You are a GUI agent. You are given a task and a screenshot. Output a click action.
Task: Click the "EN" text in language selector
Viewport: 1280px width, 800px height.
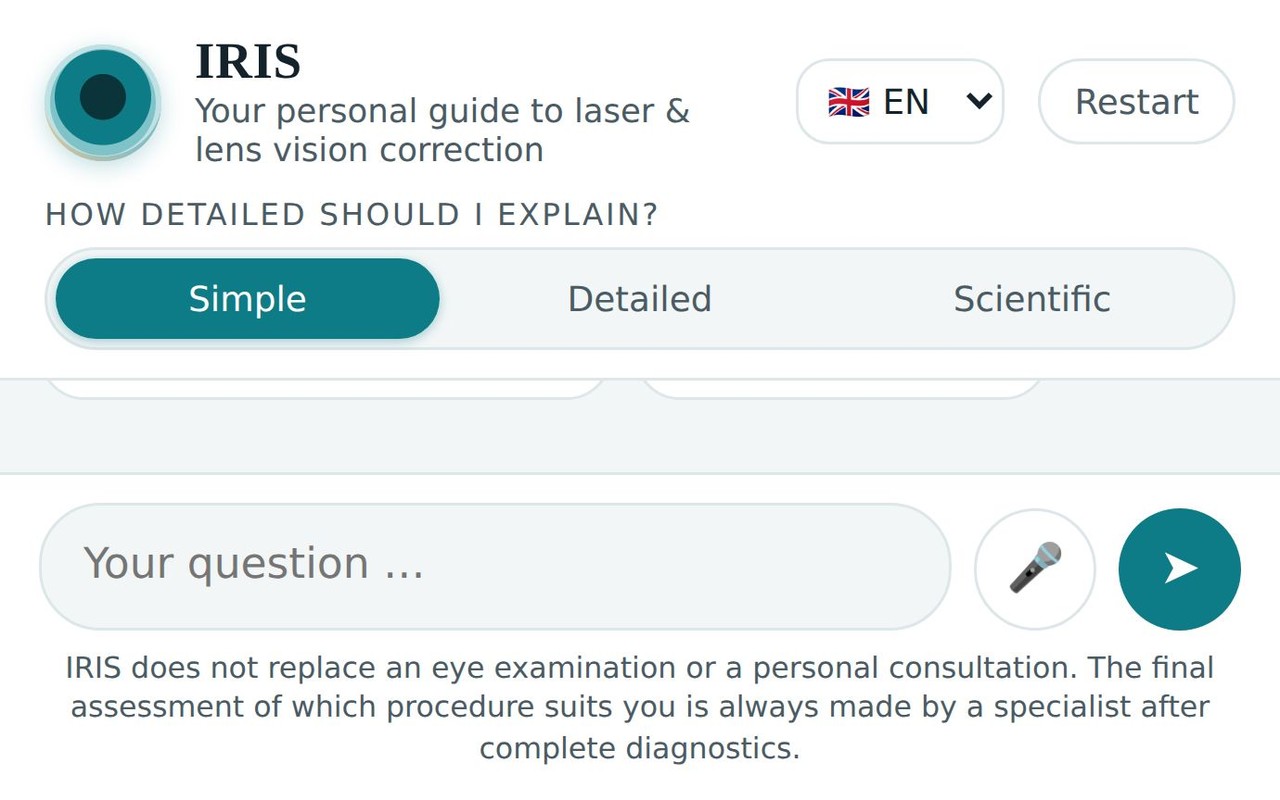(x=907, y=102)
